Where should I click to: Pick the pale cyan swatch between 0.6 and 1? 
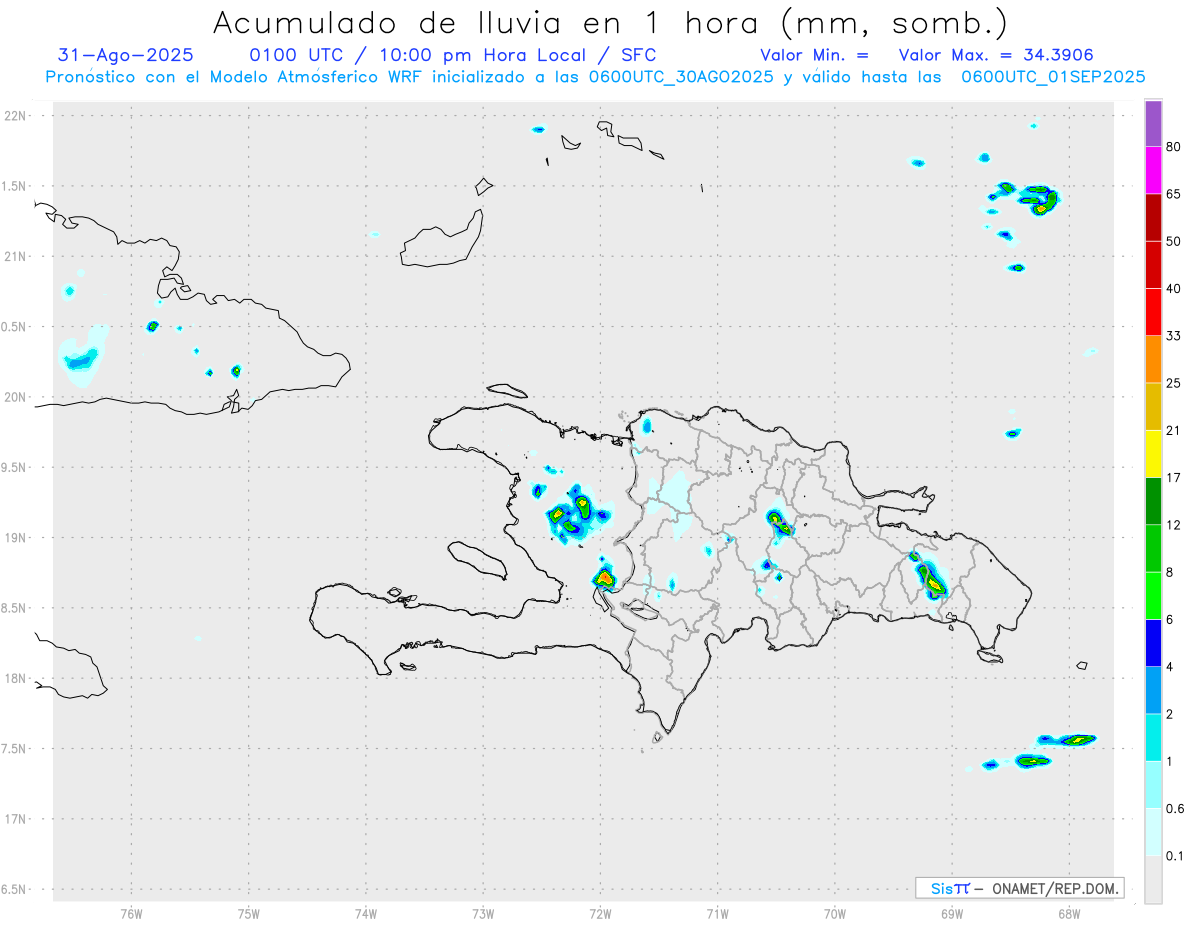click(1153, 785)
